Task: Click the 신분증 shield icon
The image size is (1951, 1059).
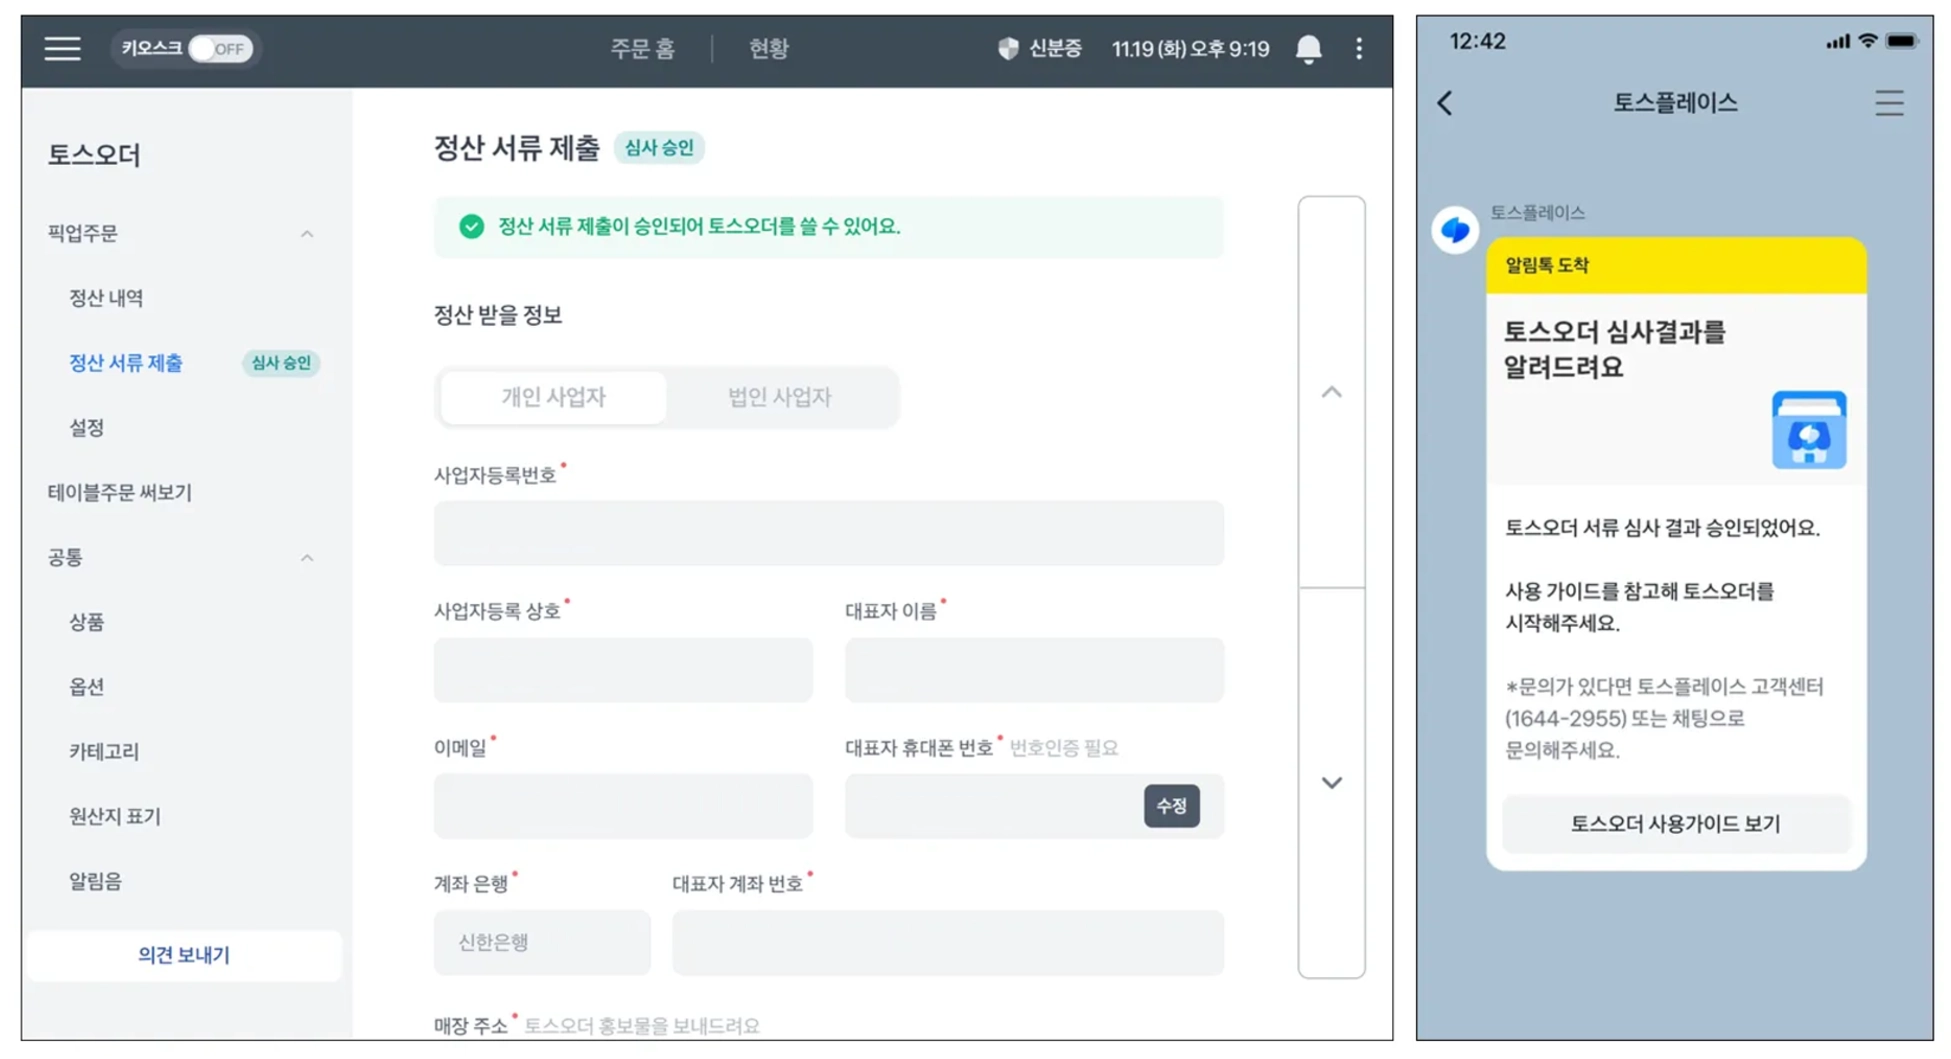Action: [1008, 48]
